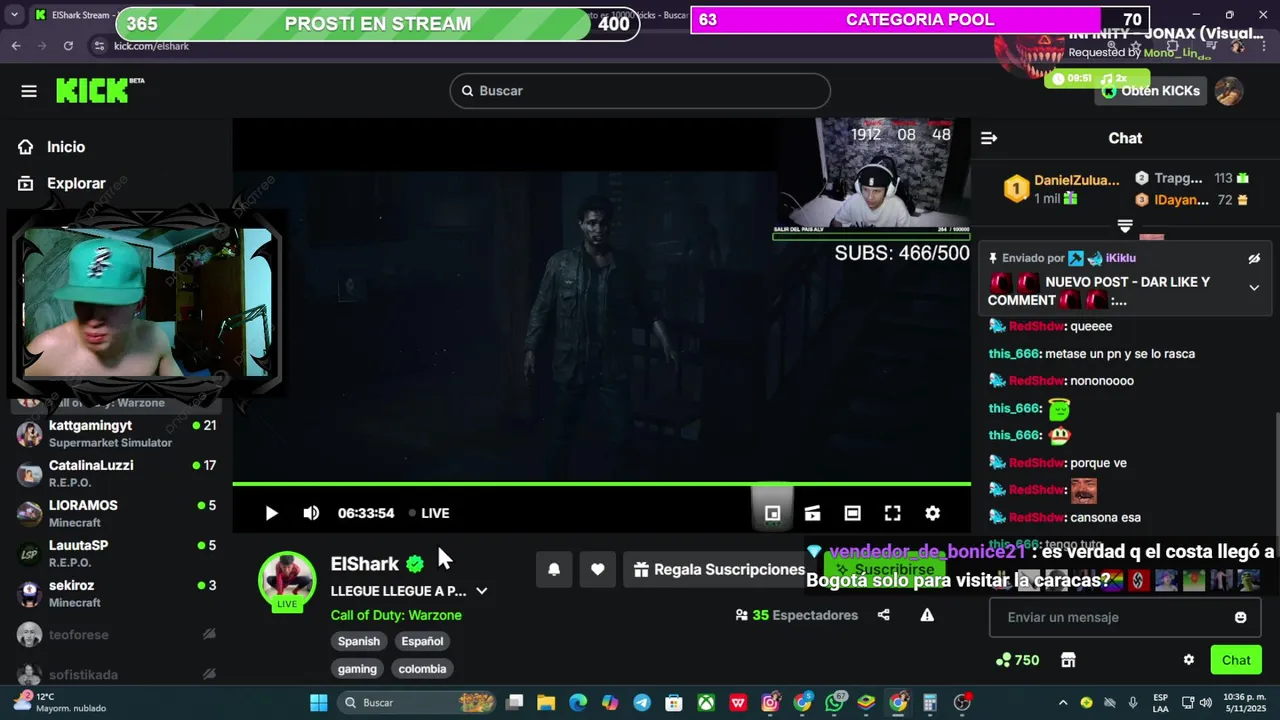Select the colombia tag
This screenshot has width=1280, height=720.
[x=422, y=669]
